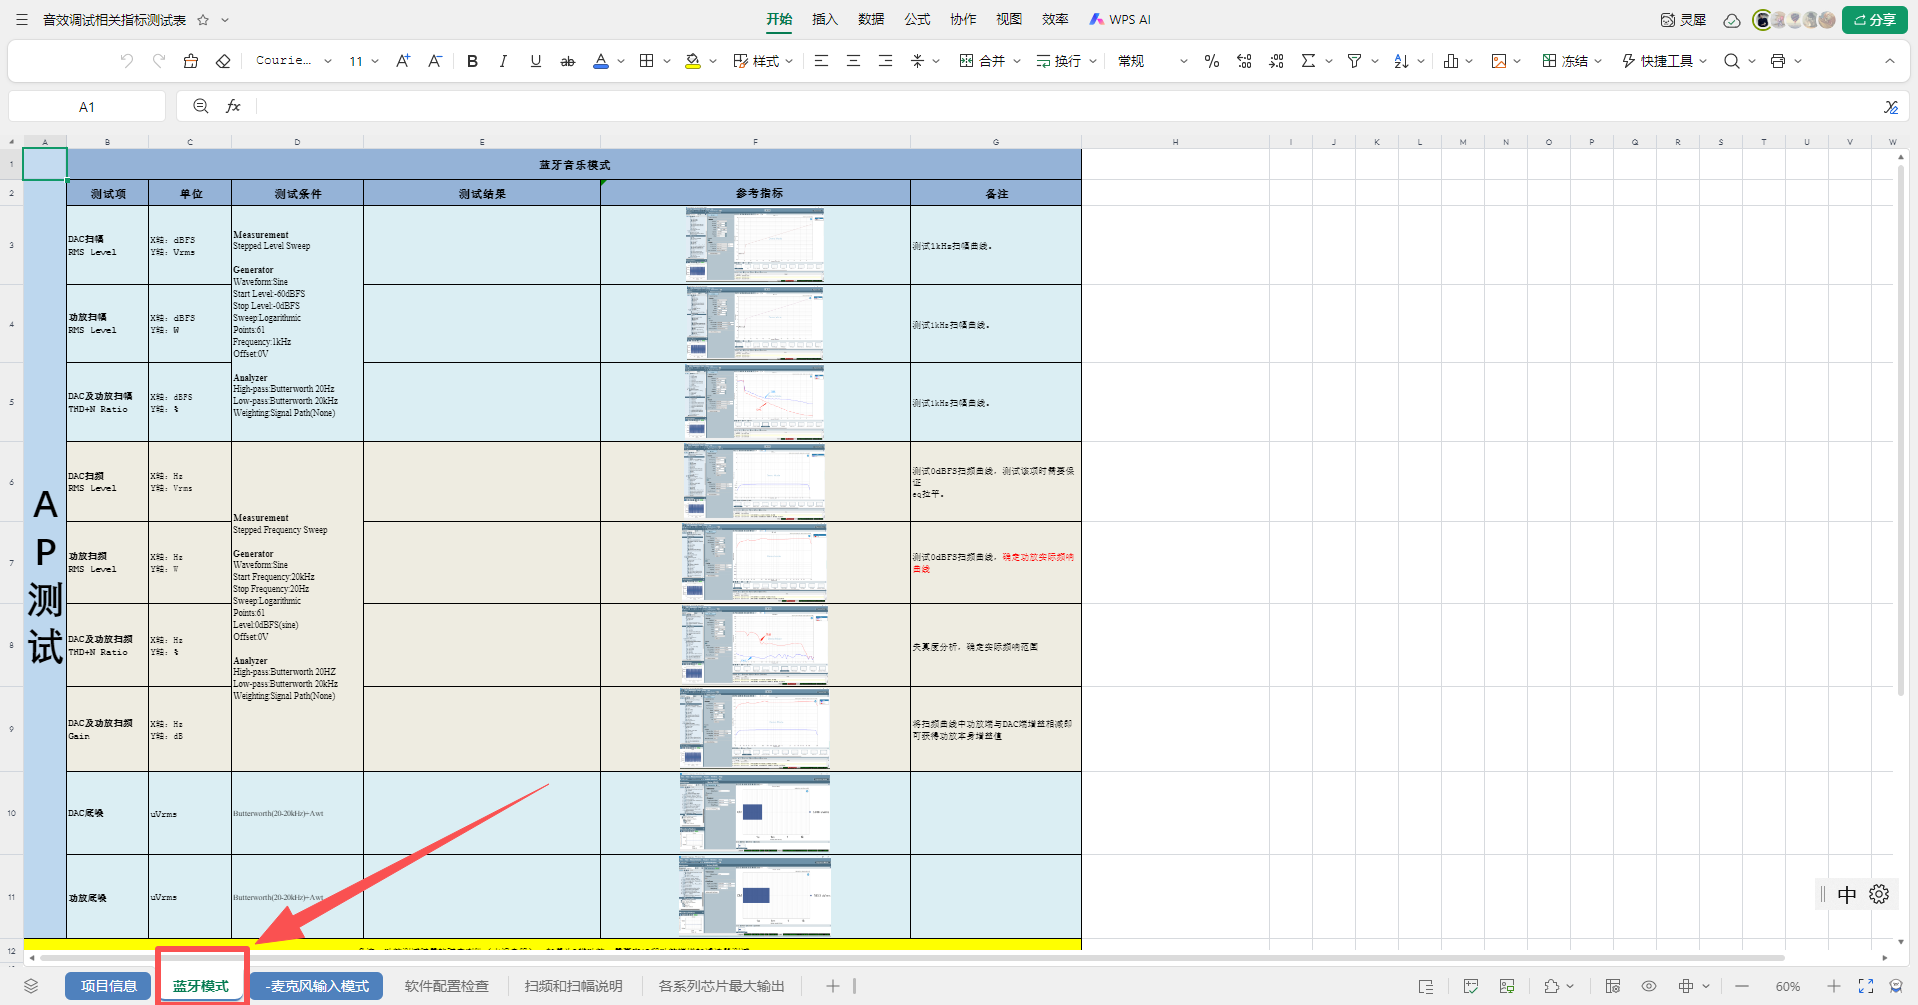Click the Filter funnel icon

tap(1354, 61)
